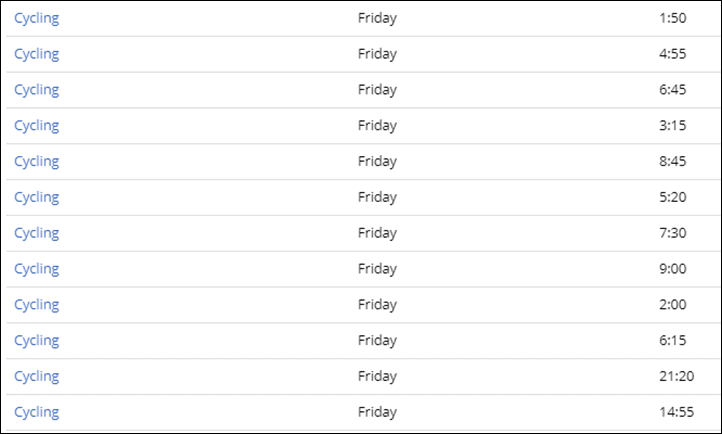Screen dimensions: 722x434
Task: Open the Cycling link in the 6:45 row
Action: coord(36,90)
